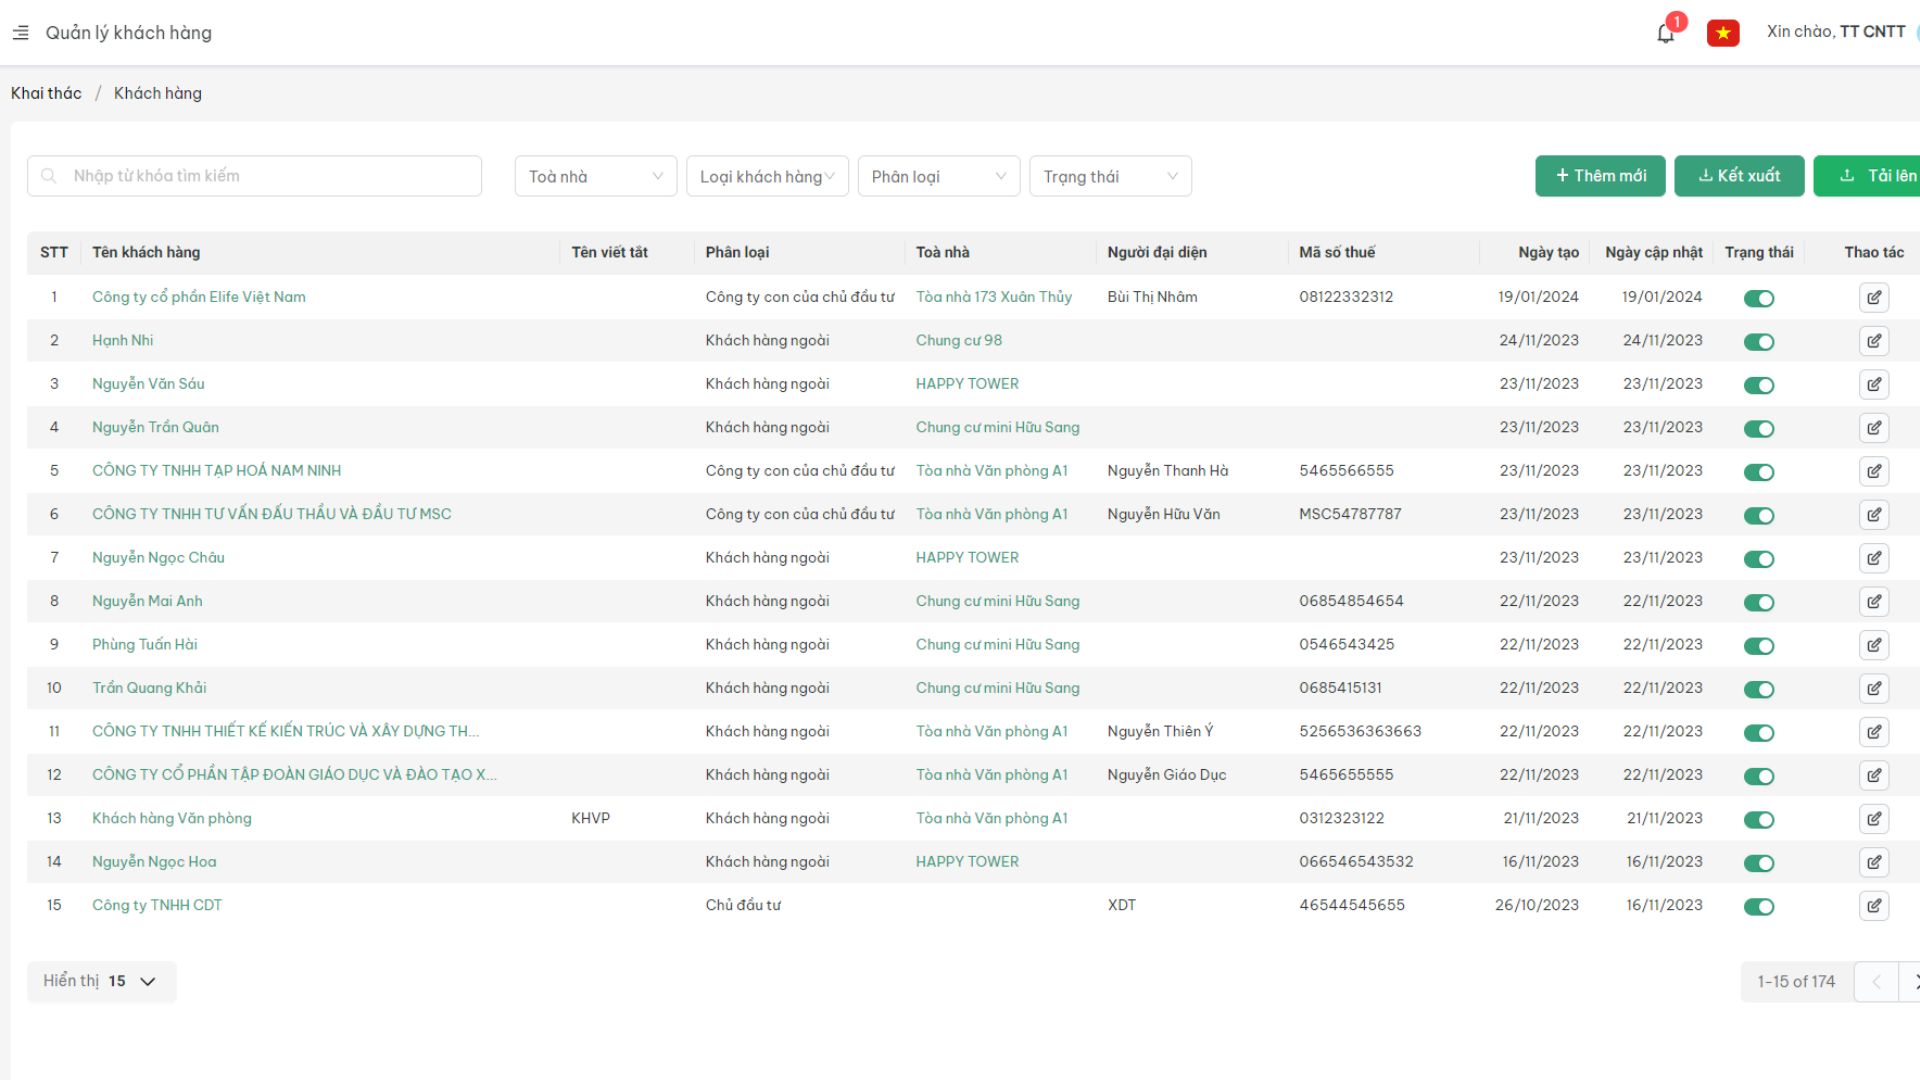Go to Khai thác breadcrumb
1920x1080 pixels.
pos(46,93)
